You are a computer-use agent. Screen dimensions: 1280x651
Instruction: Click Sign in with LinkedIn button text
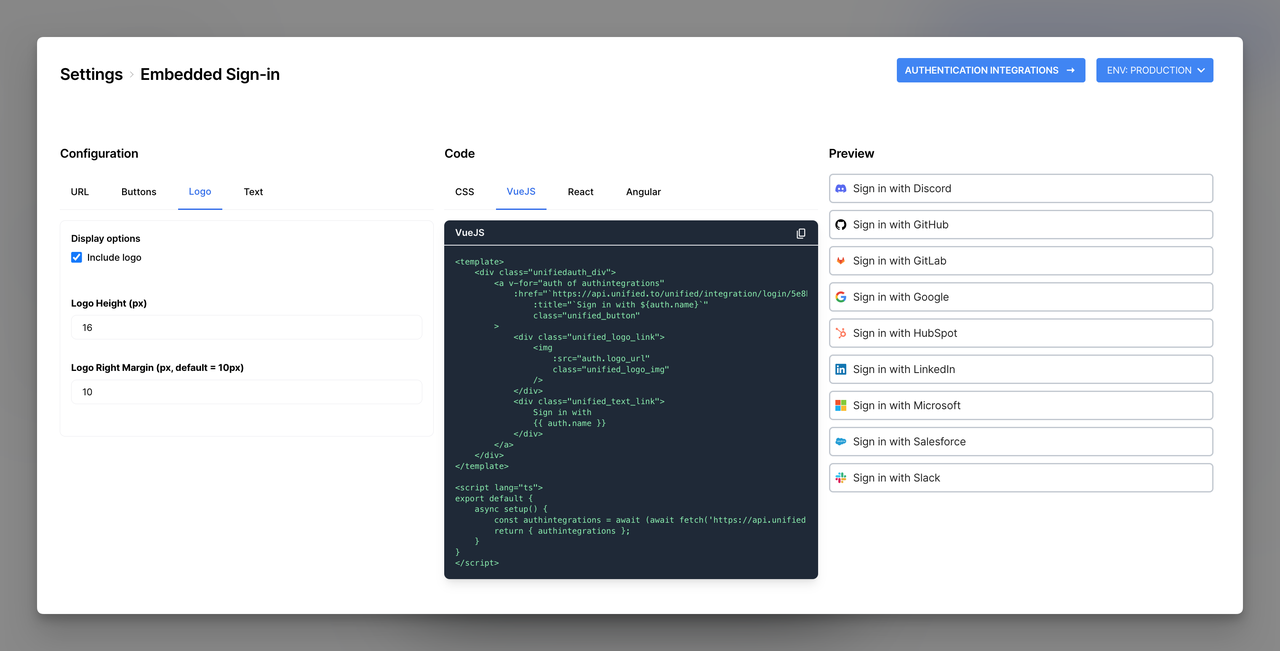coord(904,369)
